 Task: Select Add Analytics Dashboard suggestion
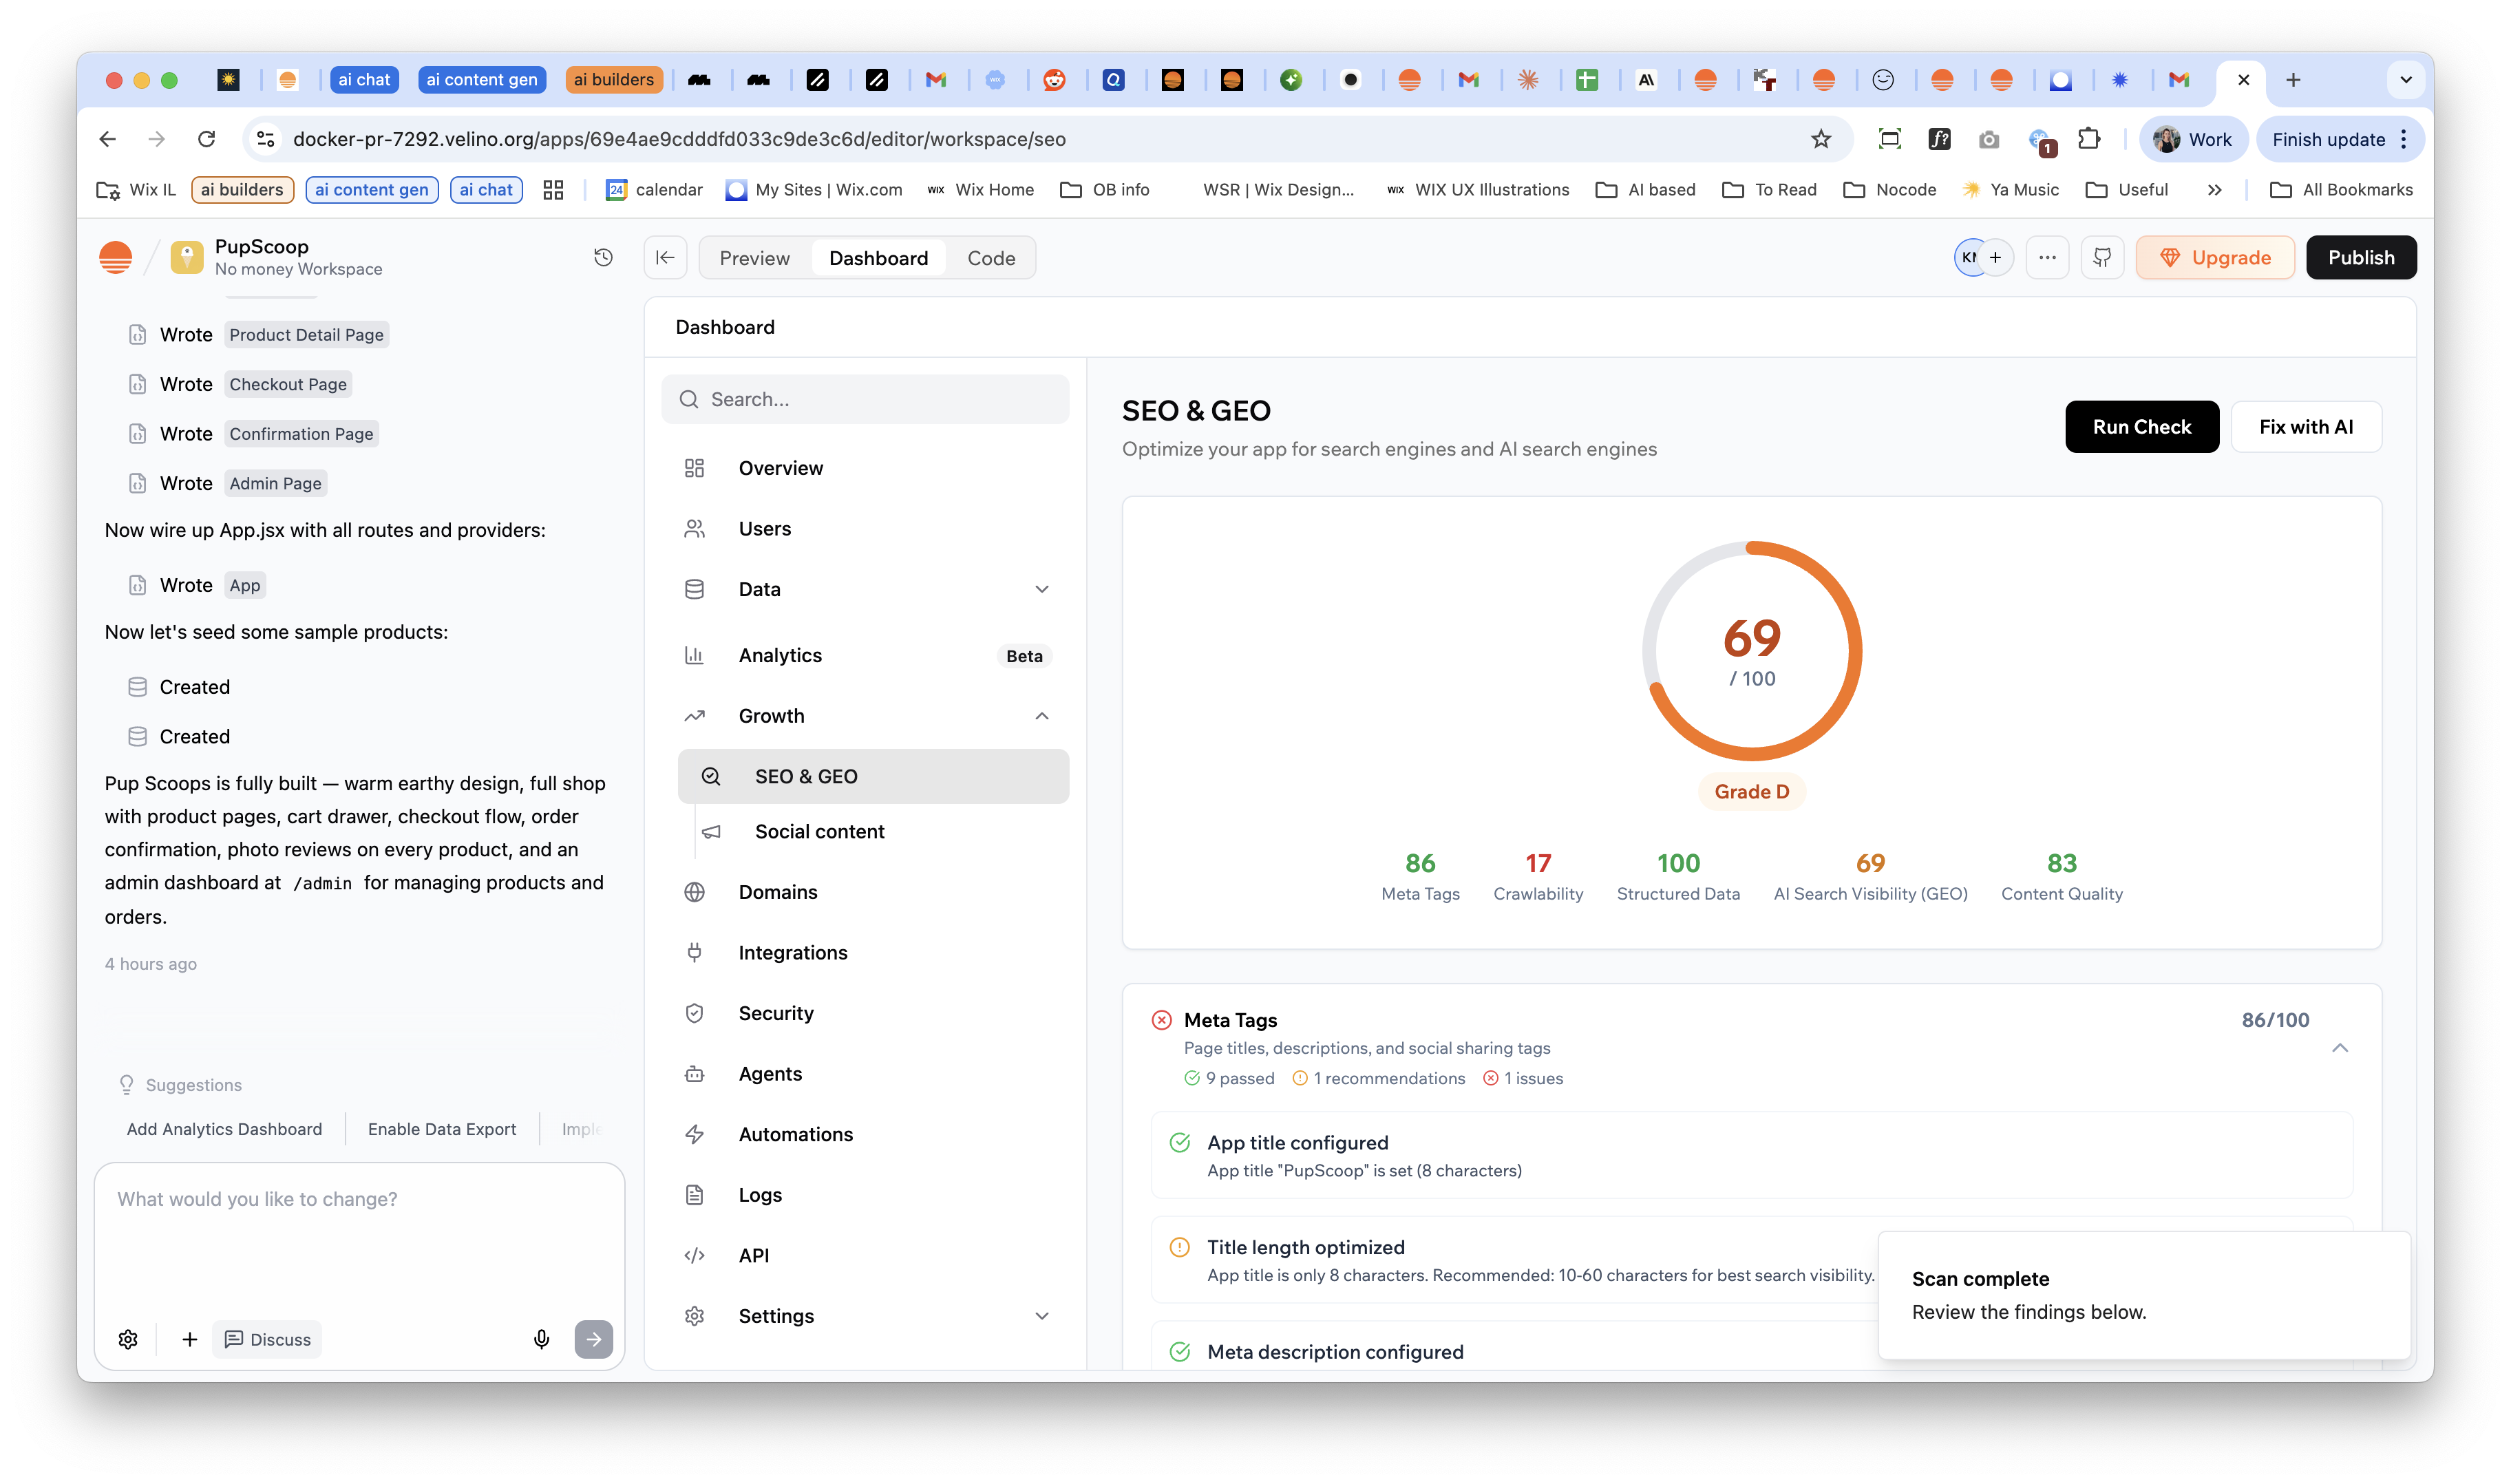point(224,1129)
